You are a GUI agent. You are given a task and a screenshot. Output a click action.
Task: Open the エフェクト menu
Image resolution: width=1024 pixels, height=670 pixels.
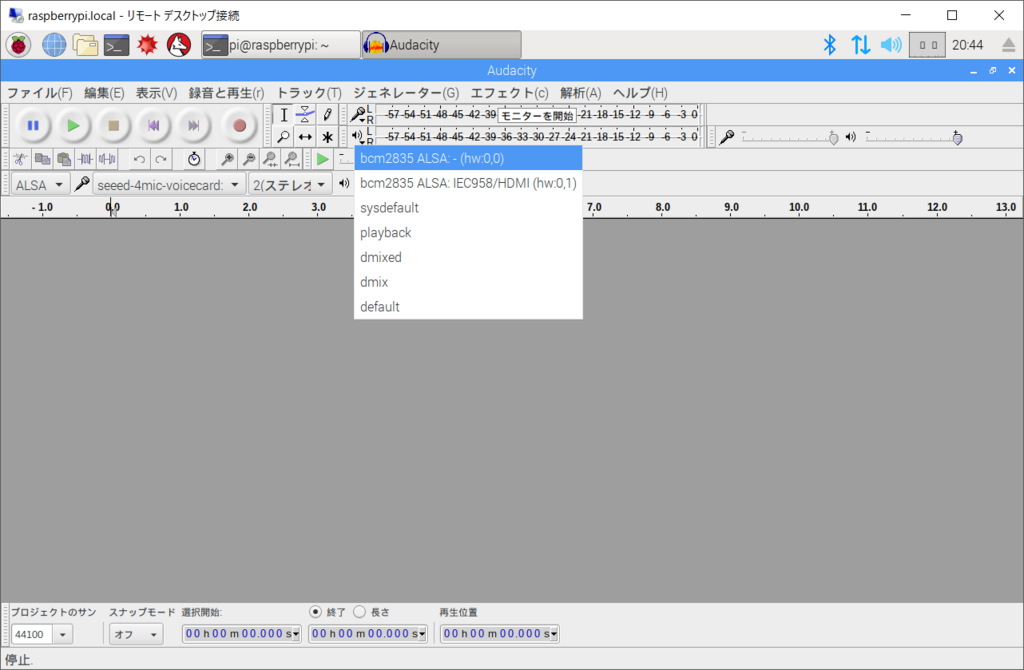[x=509, y=93]
